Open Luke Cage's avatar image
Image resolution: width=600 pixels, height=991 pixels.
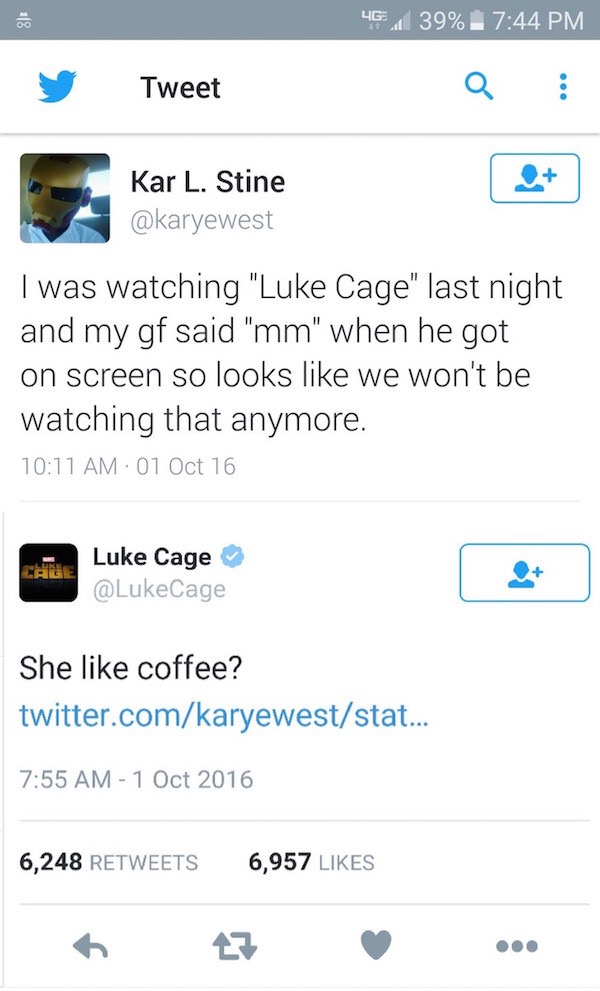49,573
